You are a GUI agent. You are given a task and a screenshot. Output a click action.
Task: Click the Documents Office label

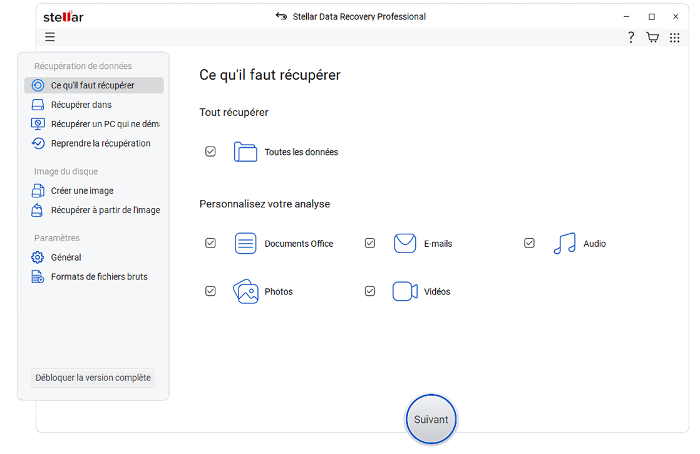[299, 244]
